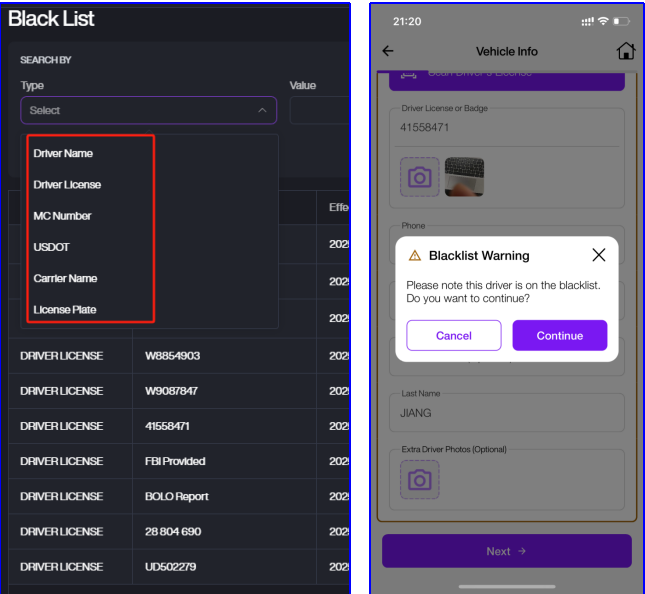Choose Driver Name from the Type list
The image size is (645, 594).
[x=63, y=153]
